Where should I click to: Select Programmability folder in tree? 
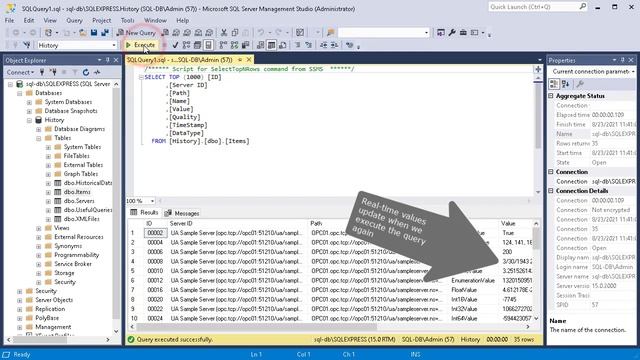point(77,255)
